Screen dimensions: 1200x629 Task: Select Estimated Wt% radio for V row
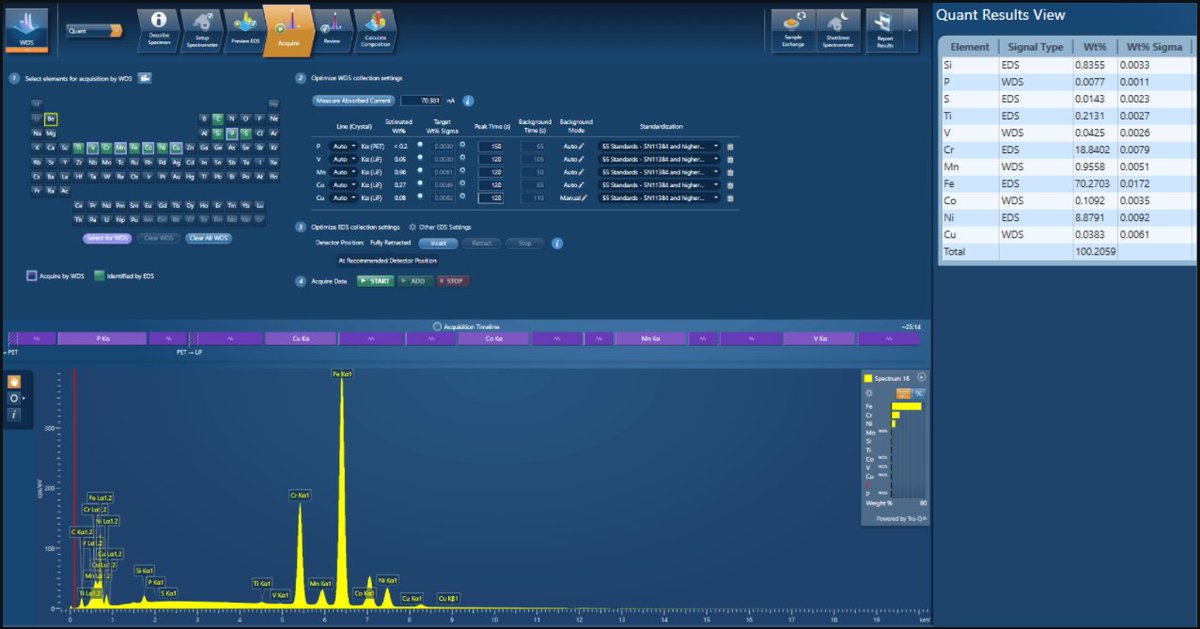pos(420,159)
